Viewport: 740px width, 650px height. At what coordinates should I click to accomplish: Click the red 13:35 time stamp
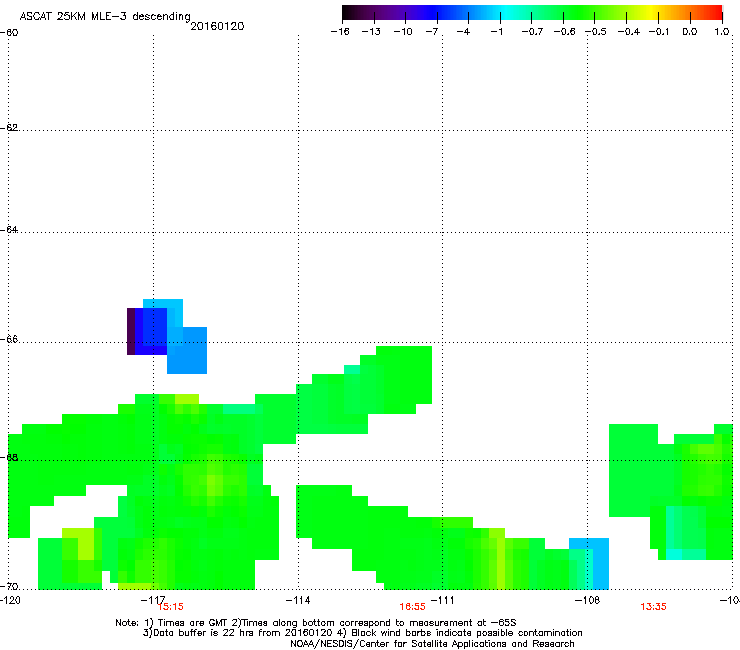pos(654,607)
